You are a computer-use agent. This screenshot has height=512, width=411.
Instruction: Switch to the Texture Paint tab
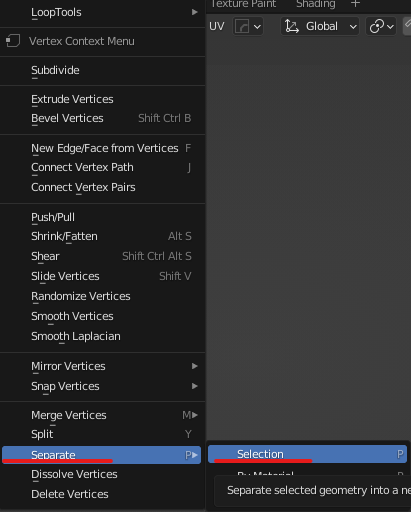pyautogui.click(x=244, y=4)
